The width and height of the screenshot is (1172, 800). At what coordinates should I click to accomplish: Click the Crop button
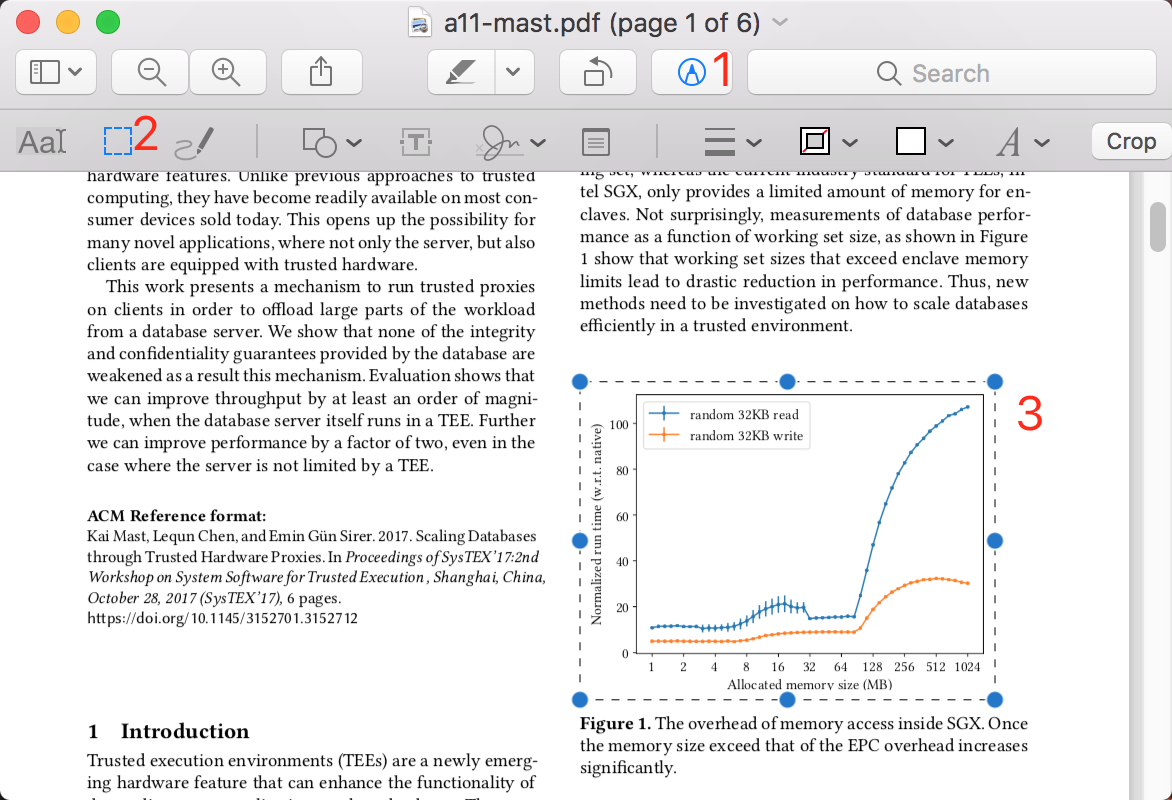coord(1131,140)
